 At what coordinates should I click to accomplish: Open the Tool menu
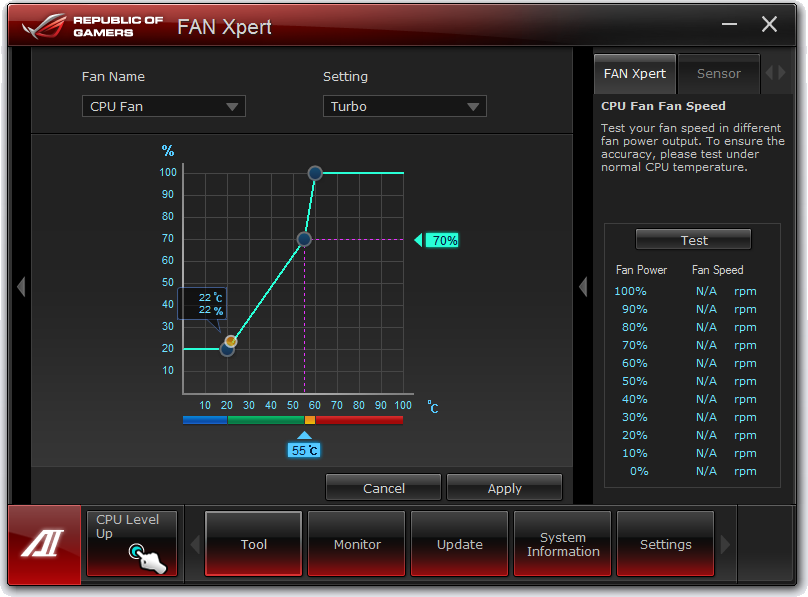[254, 544]
